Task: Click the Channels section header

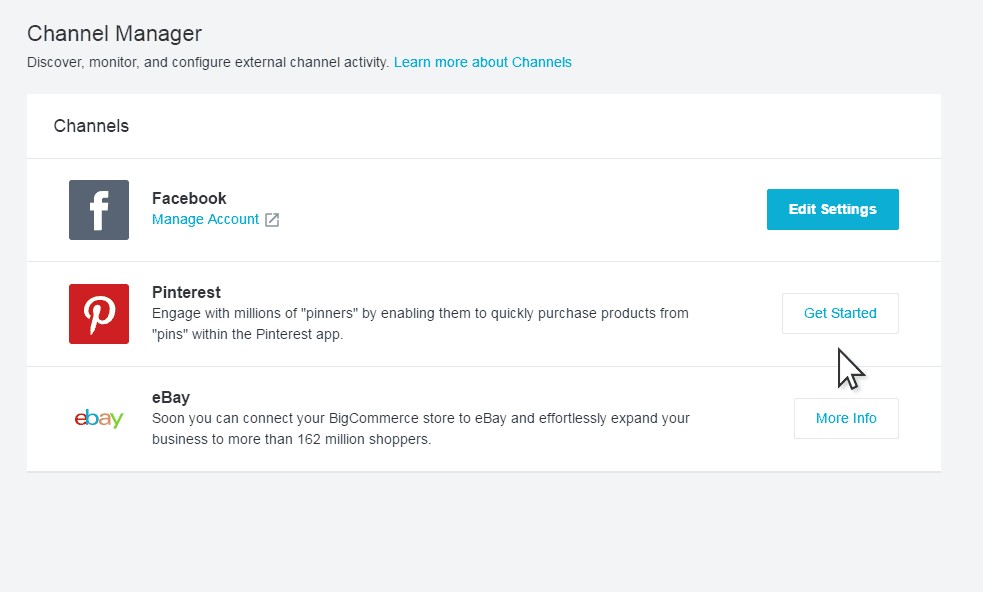Action: point(91,126)
